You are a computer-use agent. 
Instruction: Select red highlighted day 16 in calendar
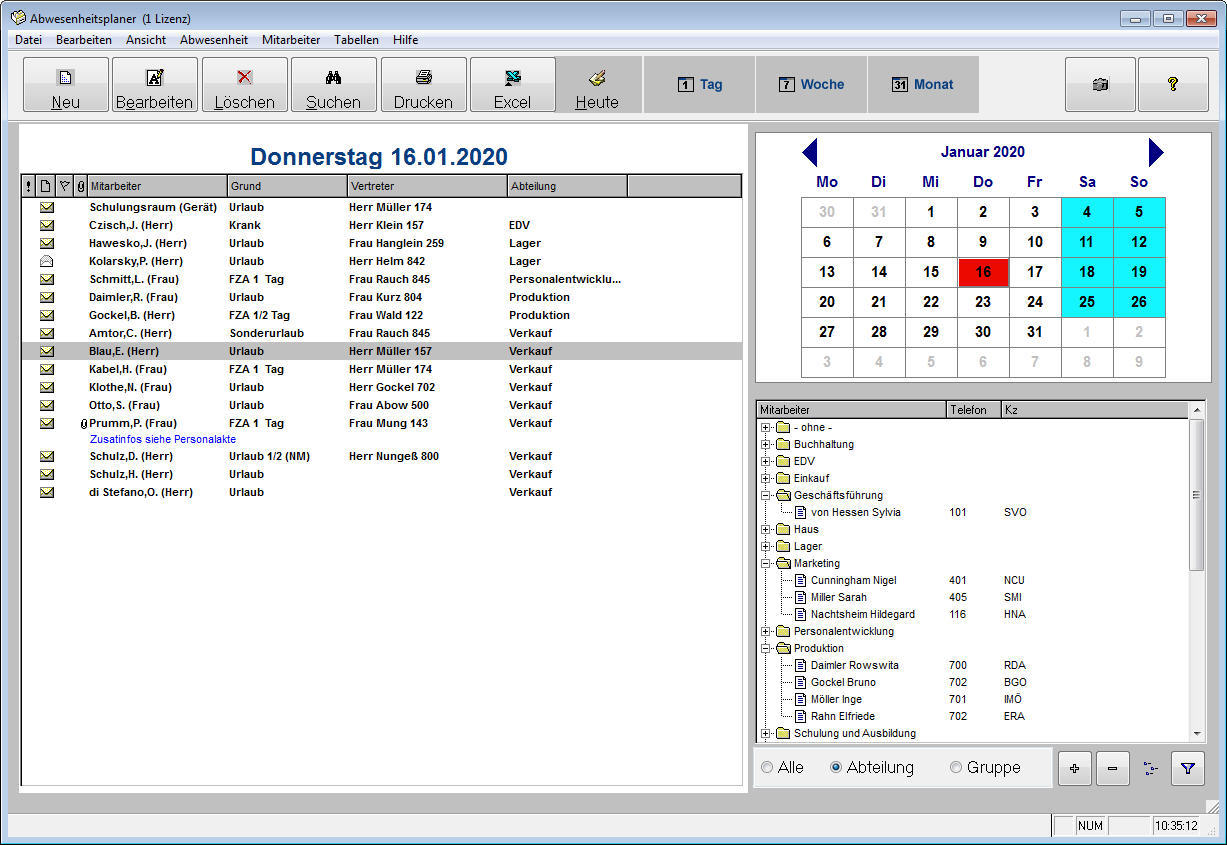(x=983, y=272)
